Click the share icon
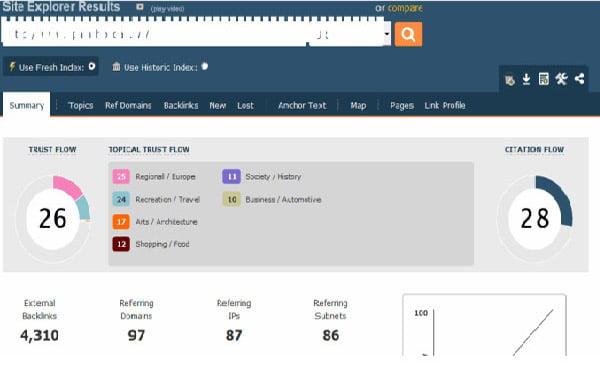The height and width of the screenshot is (380, 600). tap(579, 79)
